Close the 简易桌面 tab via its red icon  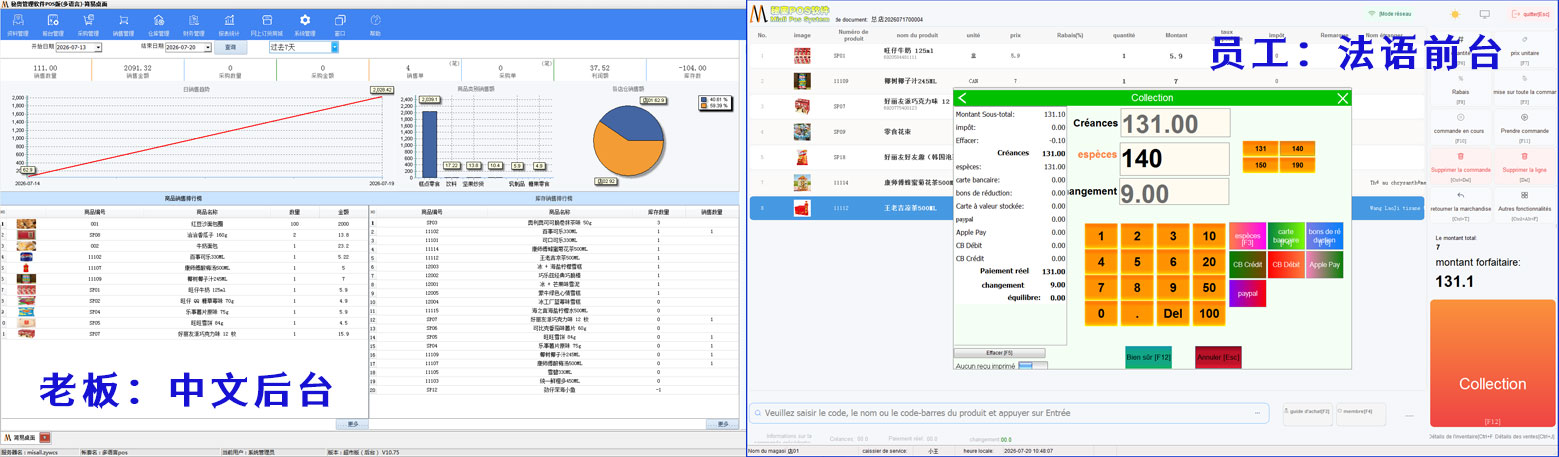coord(45,438)
